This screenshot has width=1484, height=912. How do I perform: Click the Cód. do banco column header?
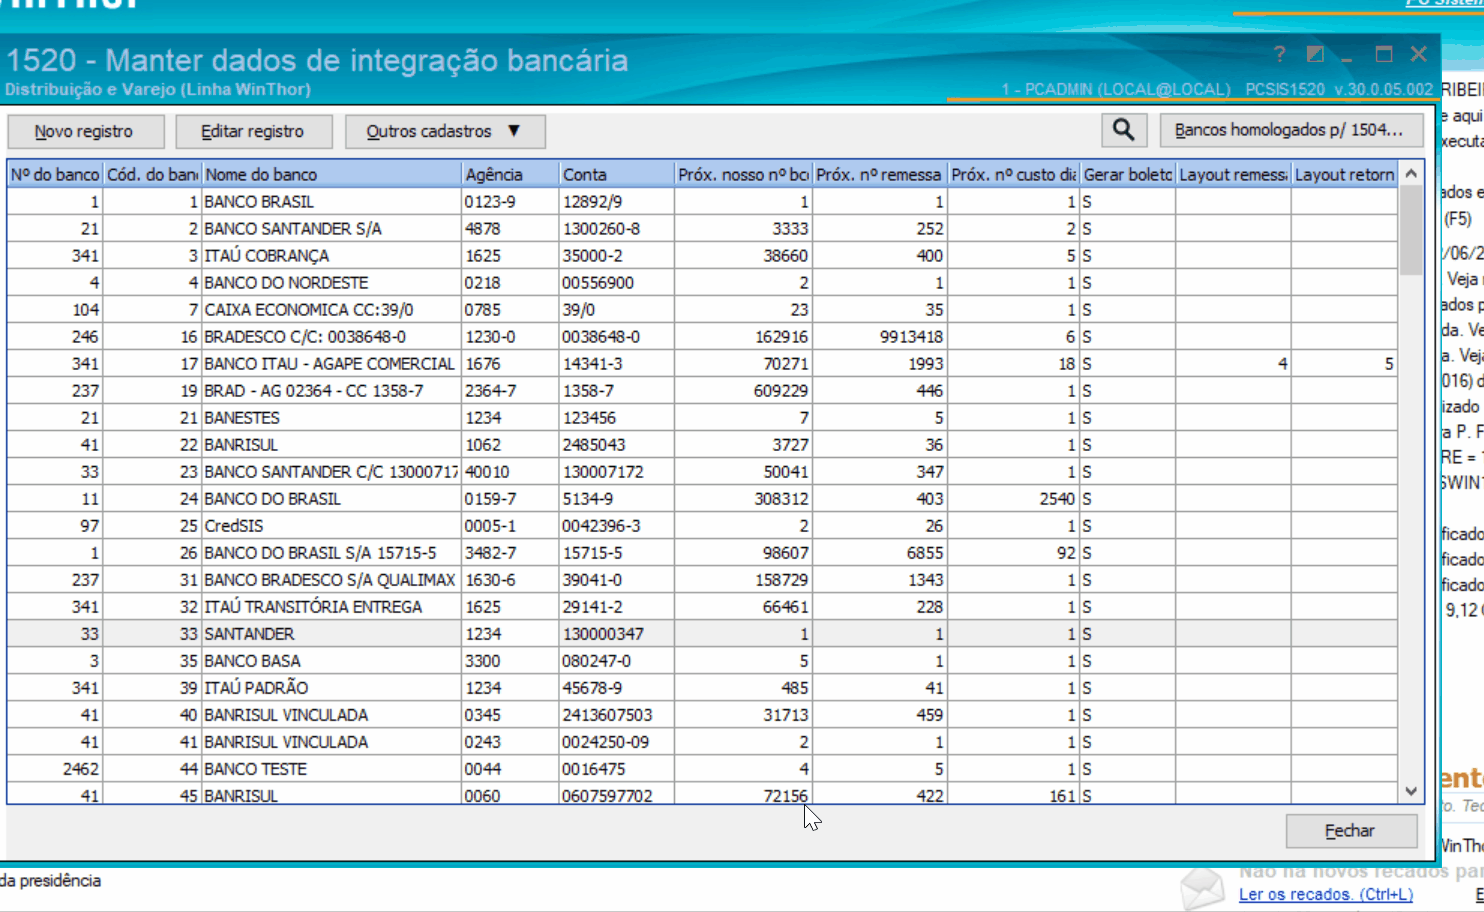tap(152, 175)
